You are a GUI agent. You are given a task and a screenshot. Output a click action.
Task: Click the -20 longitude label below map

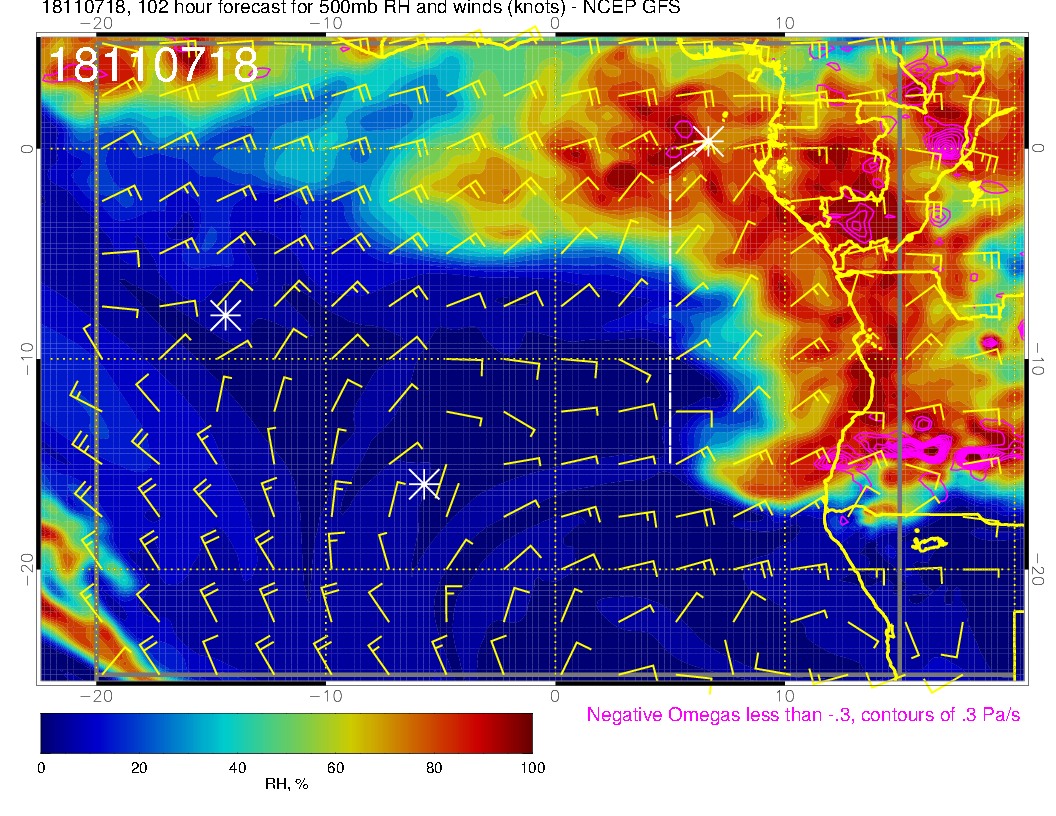click(x=96, y=695)
